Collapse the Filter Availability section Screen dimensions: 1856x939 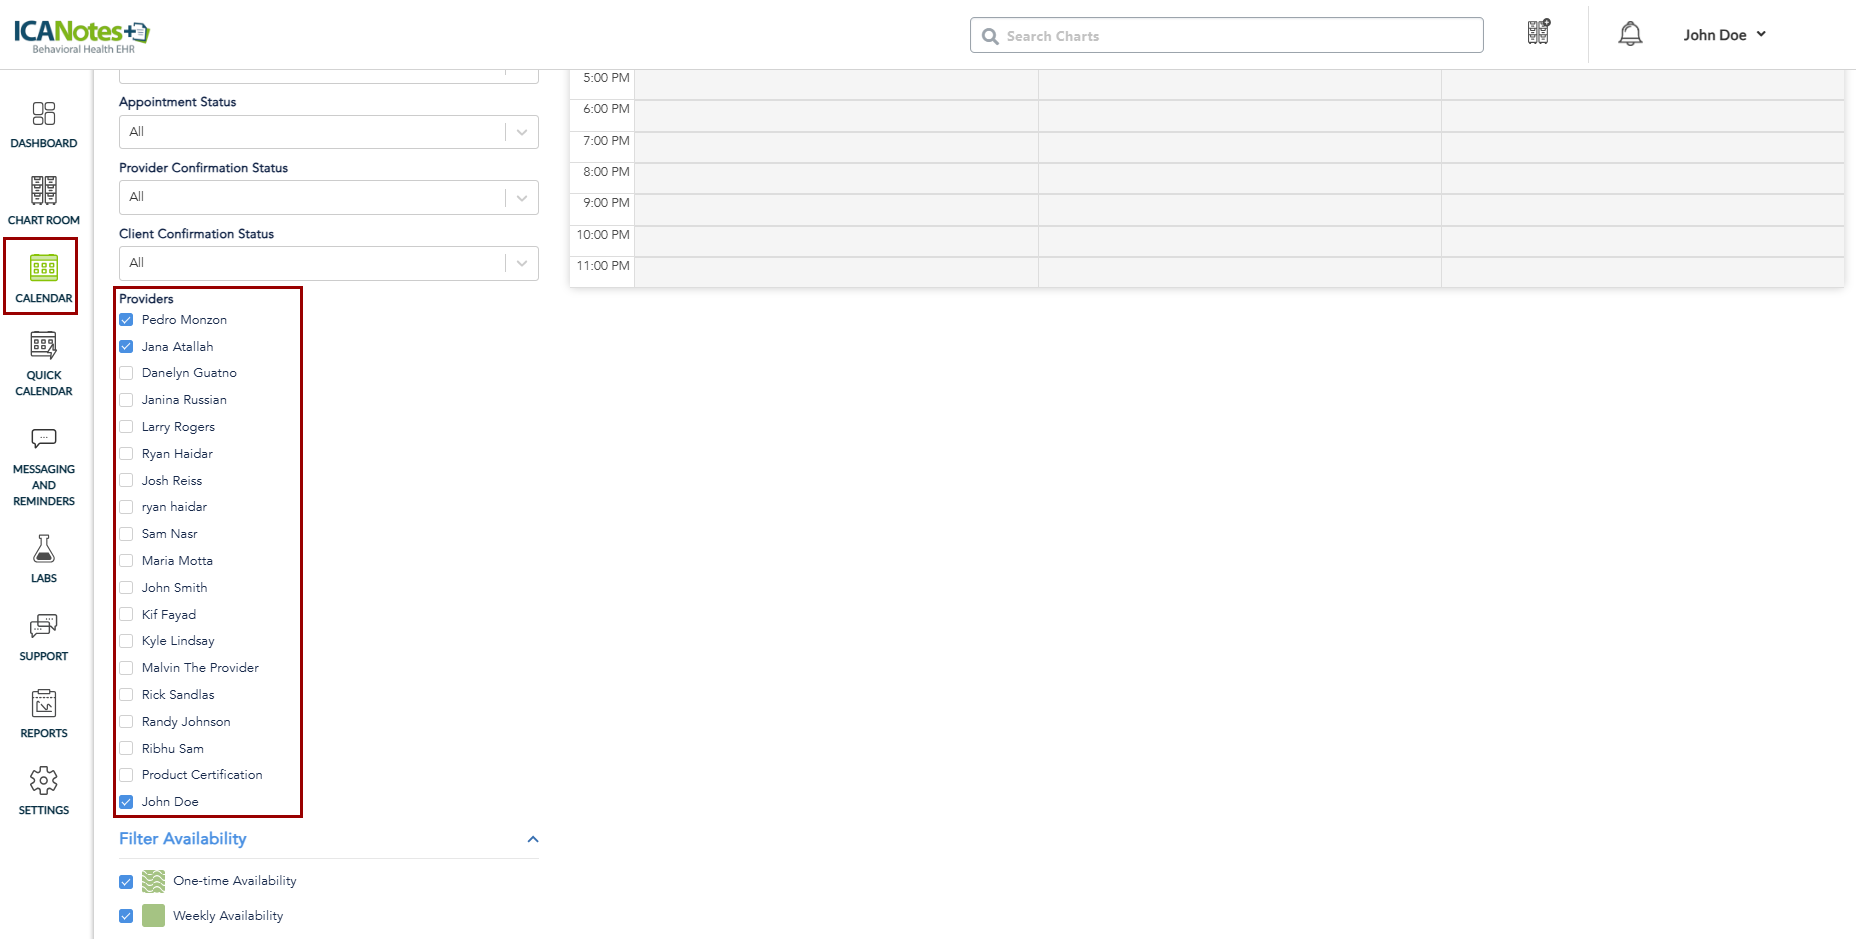click(533, 839)
